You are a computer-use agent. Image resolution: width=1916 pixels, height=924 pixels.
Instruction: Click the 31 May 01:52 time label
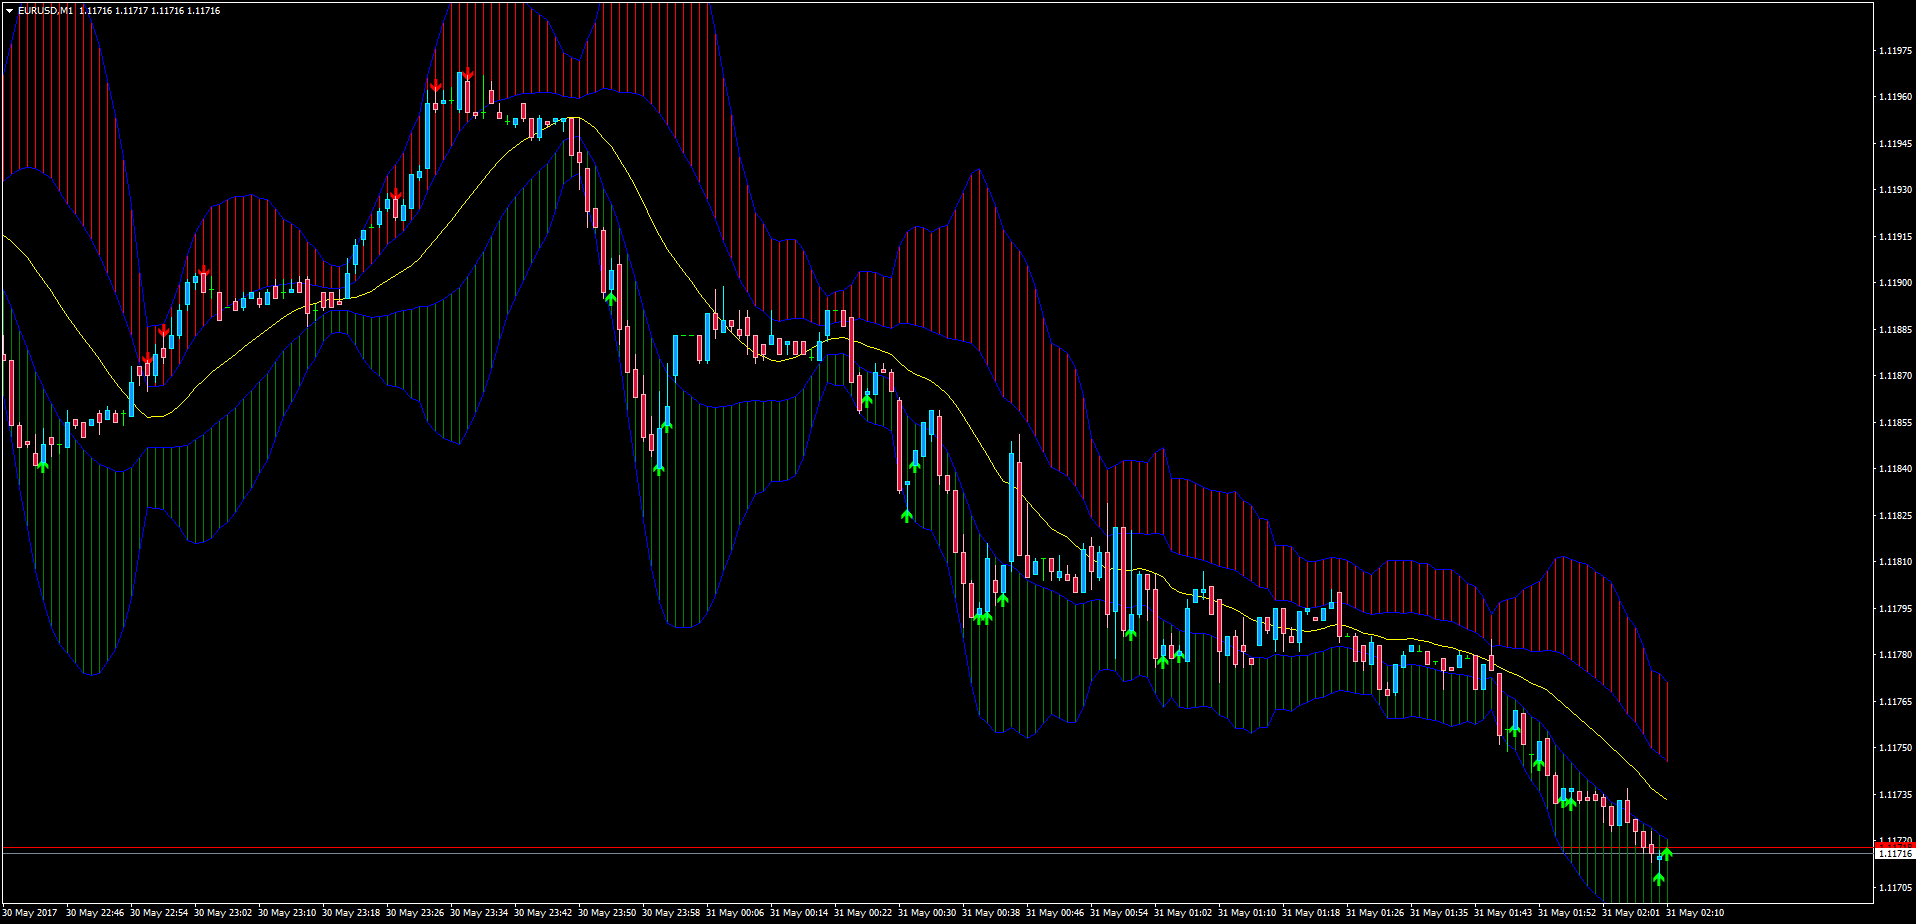point(1567,912)
